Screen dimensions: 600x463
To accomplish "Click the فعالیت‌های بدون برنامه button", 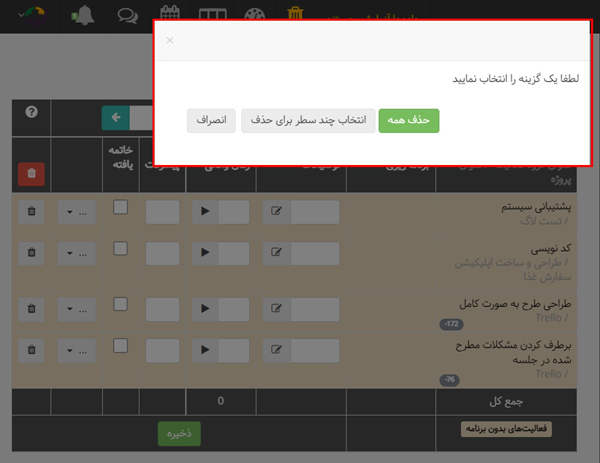I will pyautogui.click(x=506, y=429).
